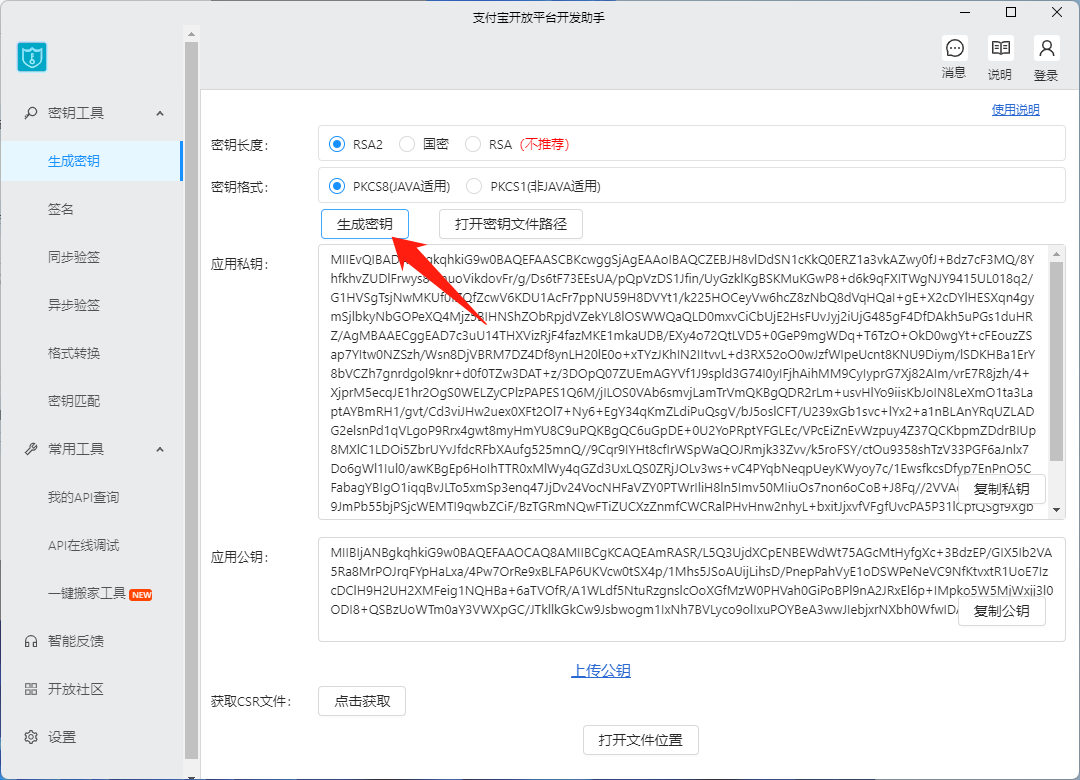Image resolution: width=1080 pixels, height=780 pixels.
Task: Open the 说明 documentation book icon
Action: (x=1000, y=48)
